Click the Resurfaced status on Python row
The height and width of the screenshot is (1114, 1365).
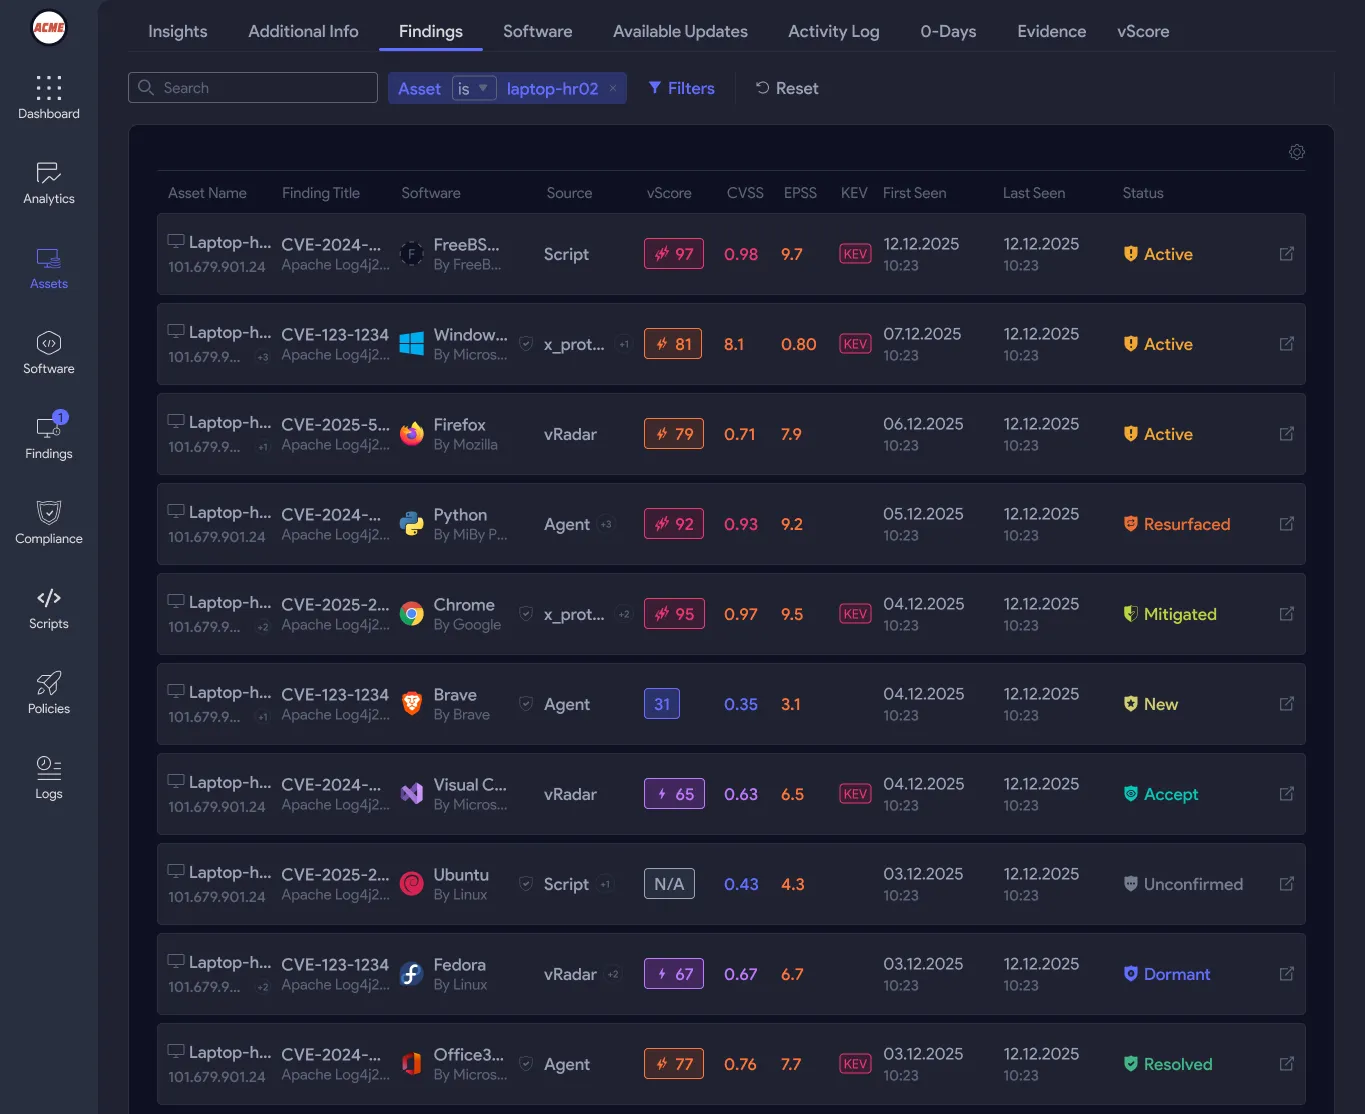1177,524
